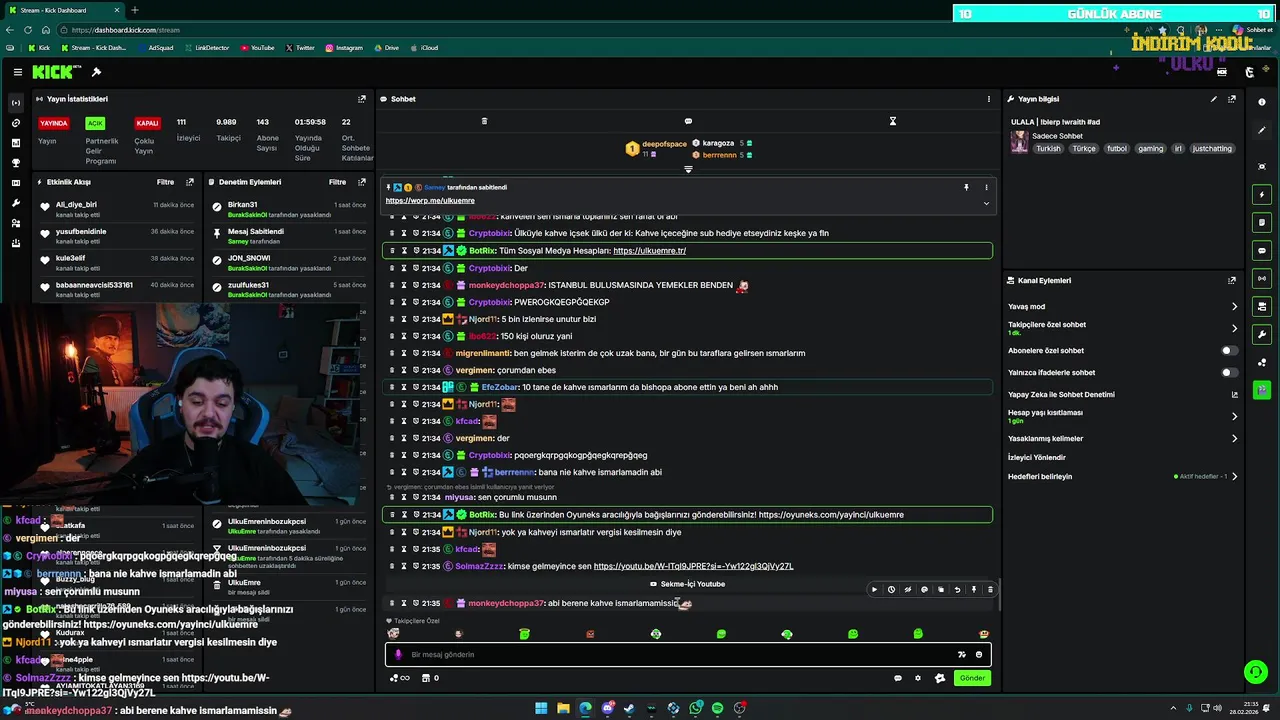This screenshot has height=720, width=1280.
Task: Open the download tray icon in left sidebar
Action: tap(16, 243)
